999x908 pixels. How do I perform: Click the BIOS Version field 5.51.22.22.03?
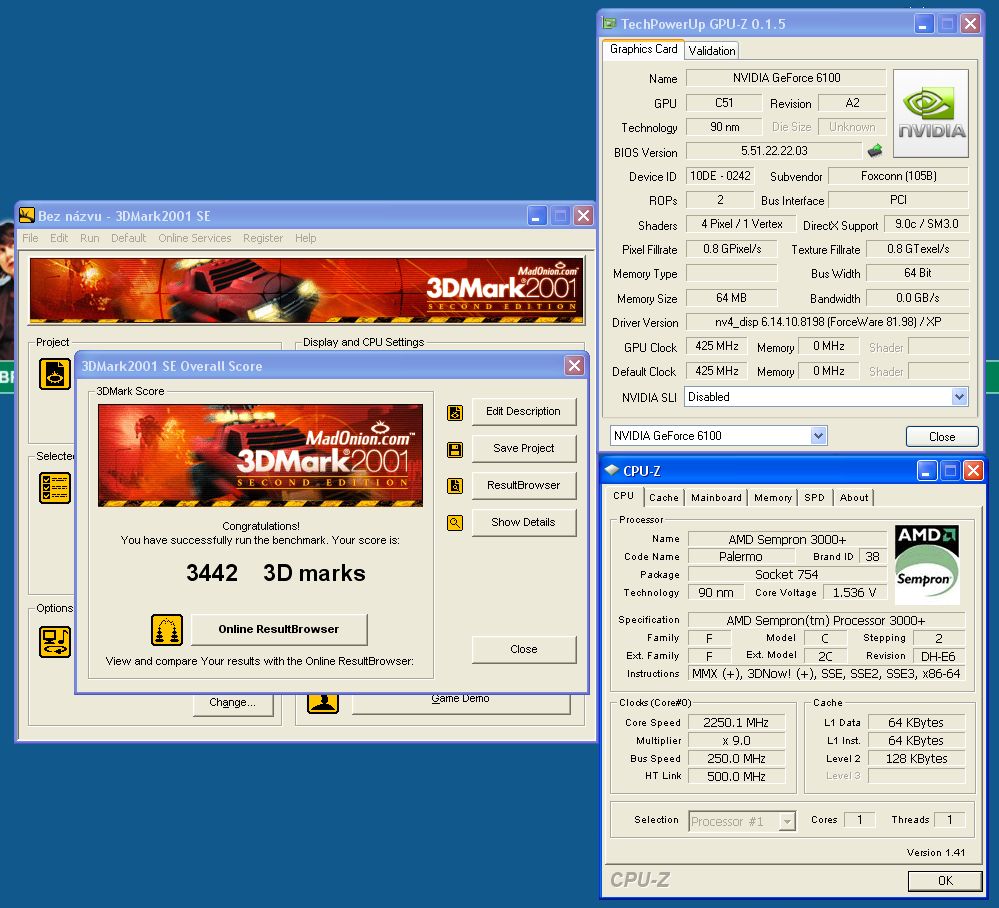[774, 151]
